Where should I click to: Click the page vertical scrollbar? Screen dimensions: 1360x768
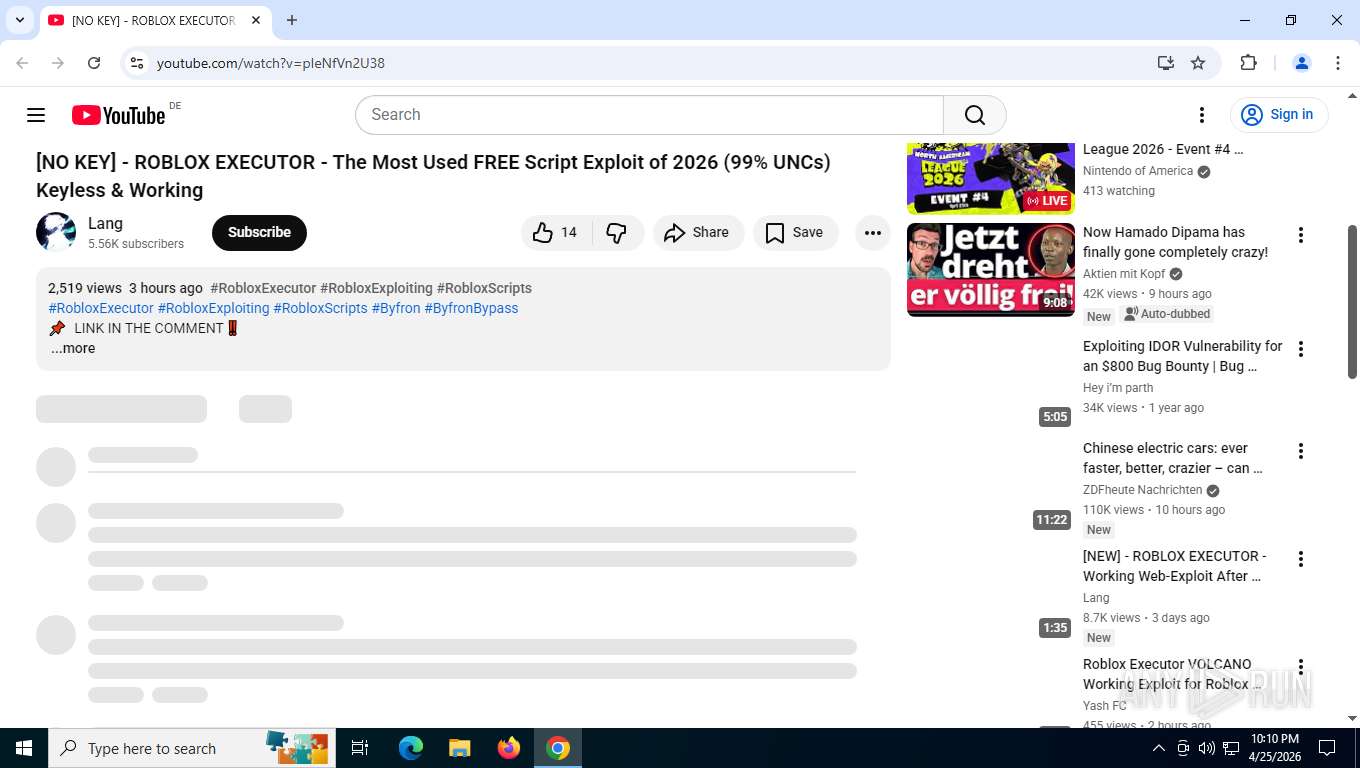[1352, 301]
